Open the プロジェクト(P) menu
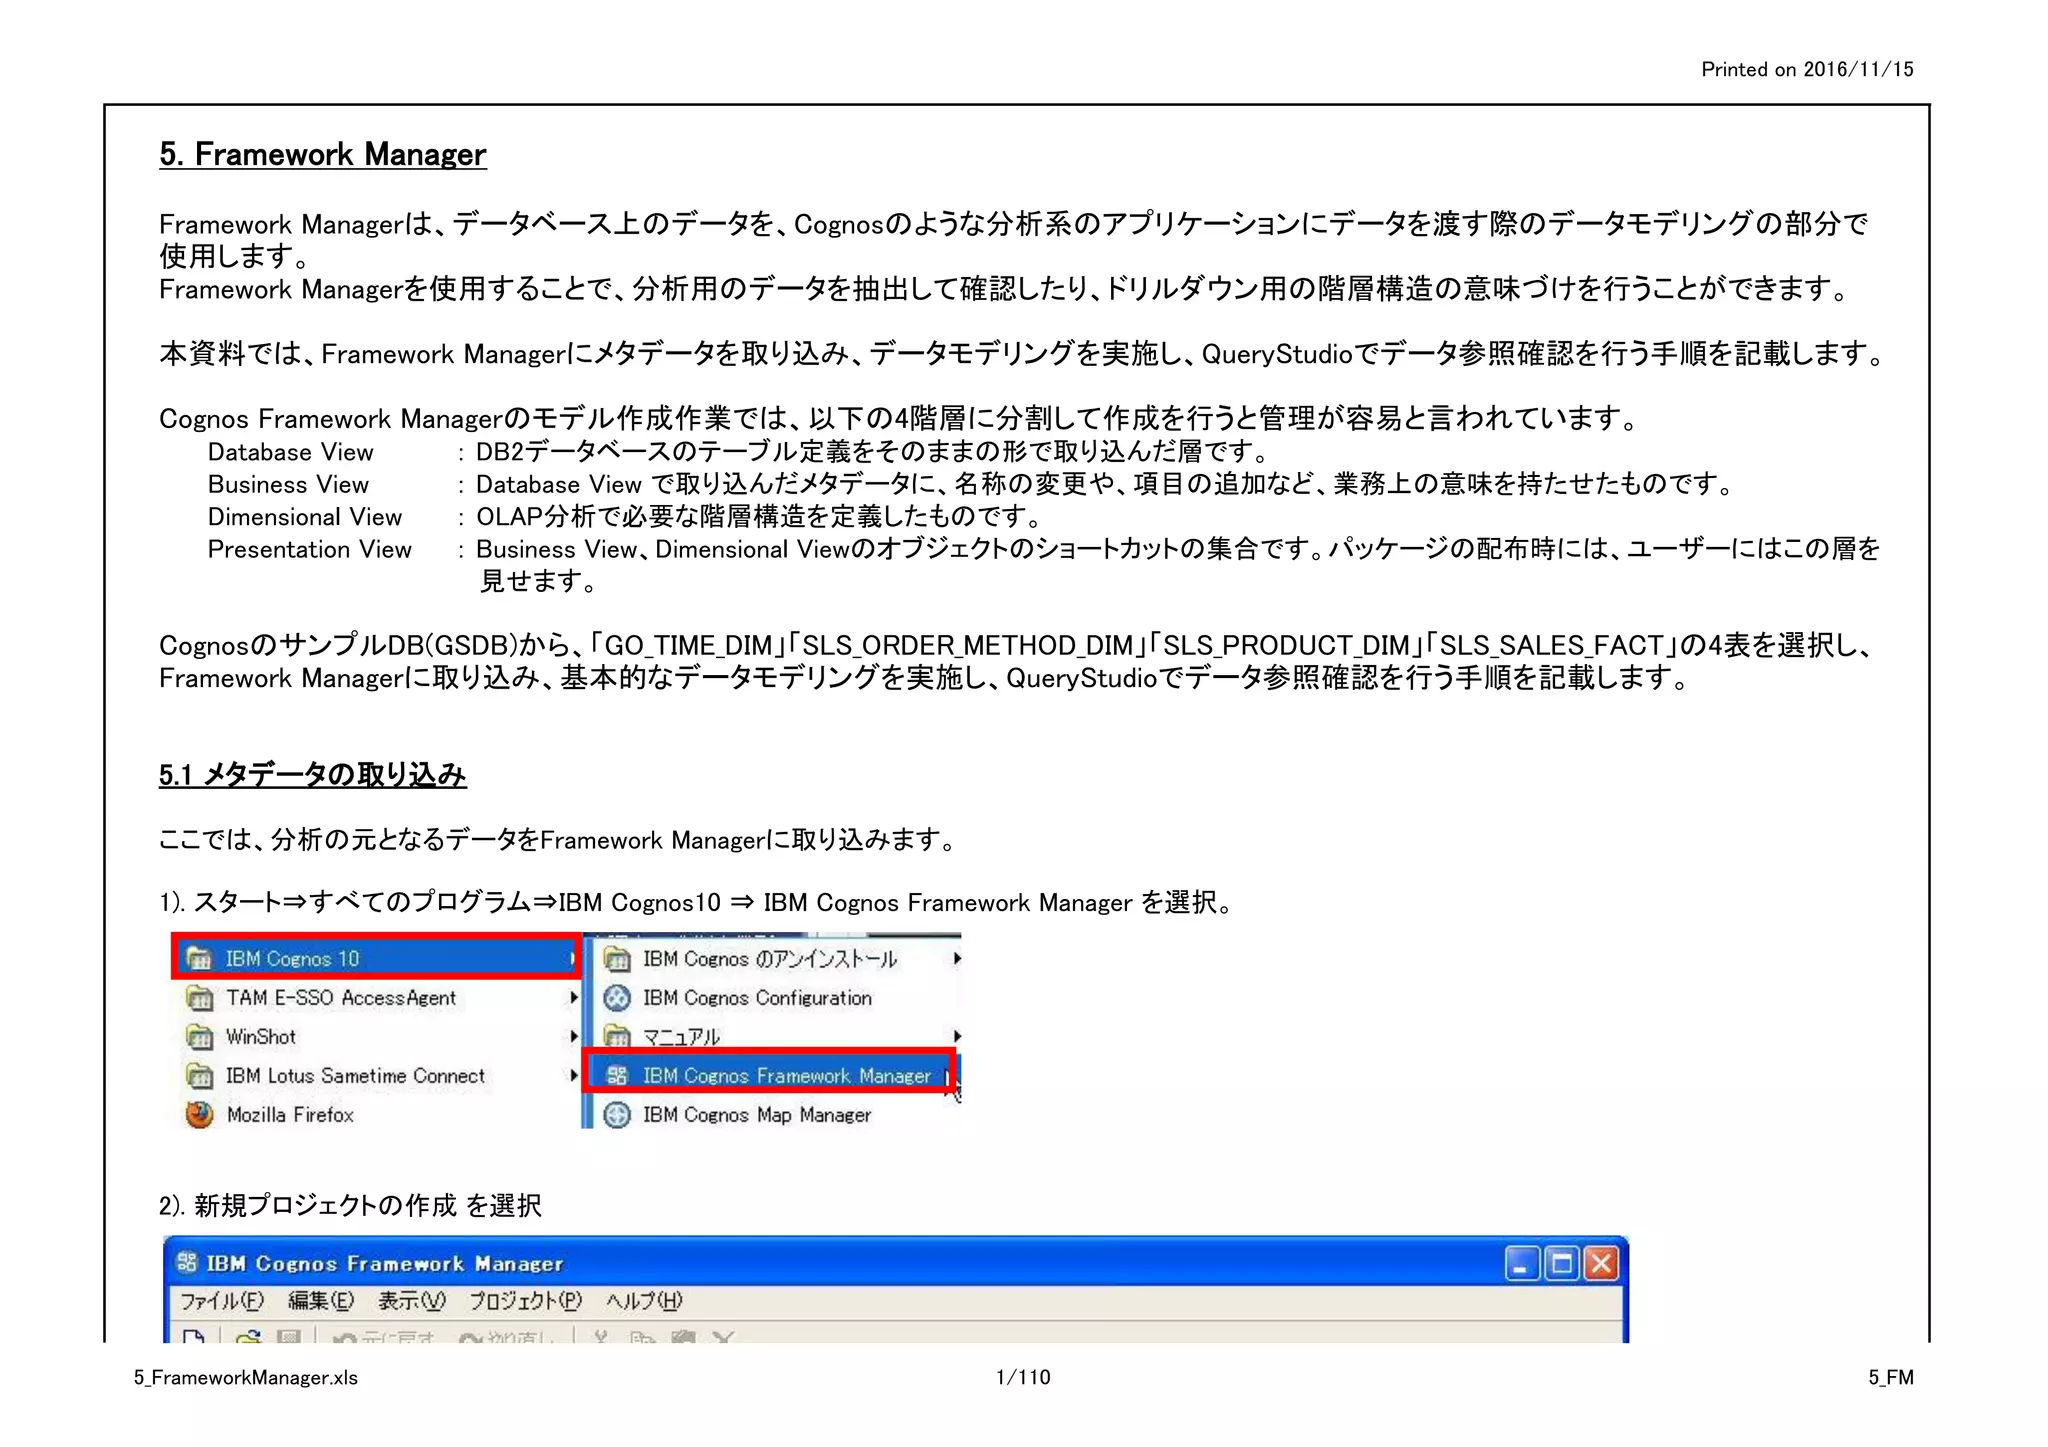 525,1300
